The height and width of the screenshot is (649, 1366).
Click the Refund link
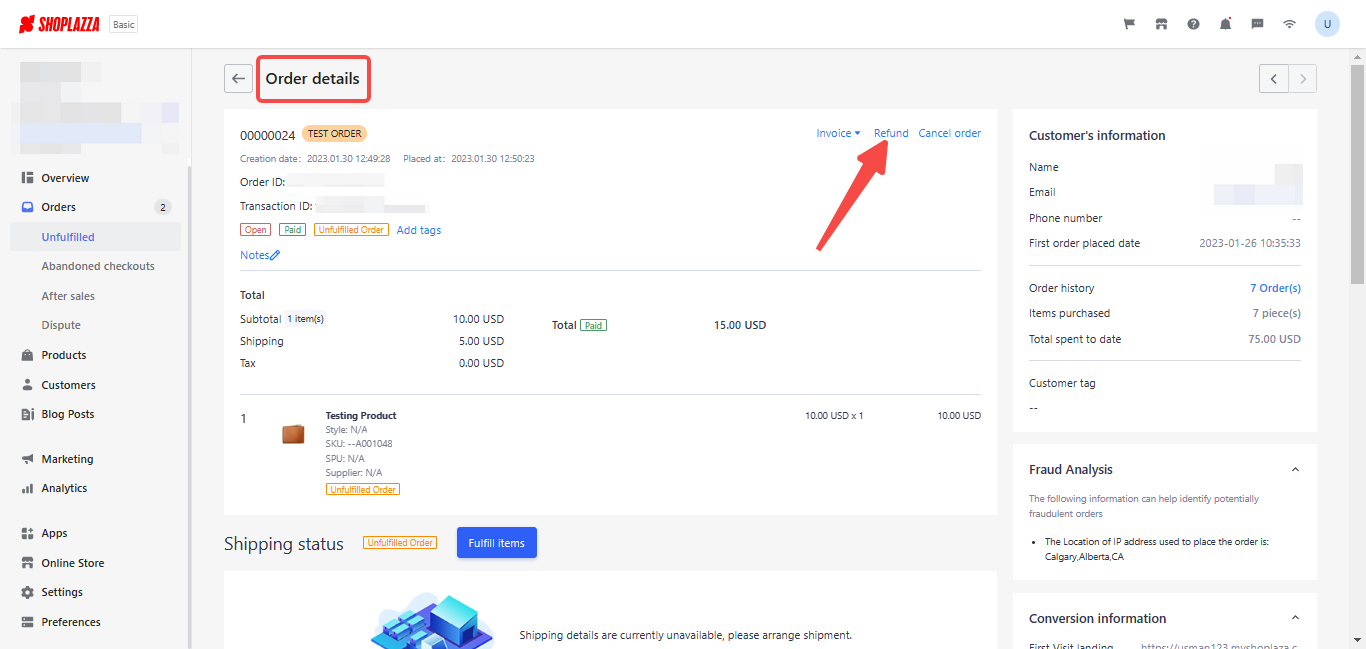891,133
